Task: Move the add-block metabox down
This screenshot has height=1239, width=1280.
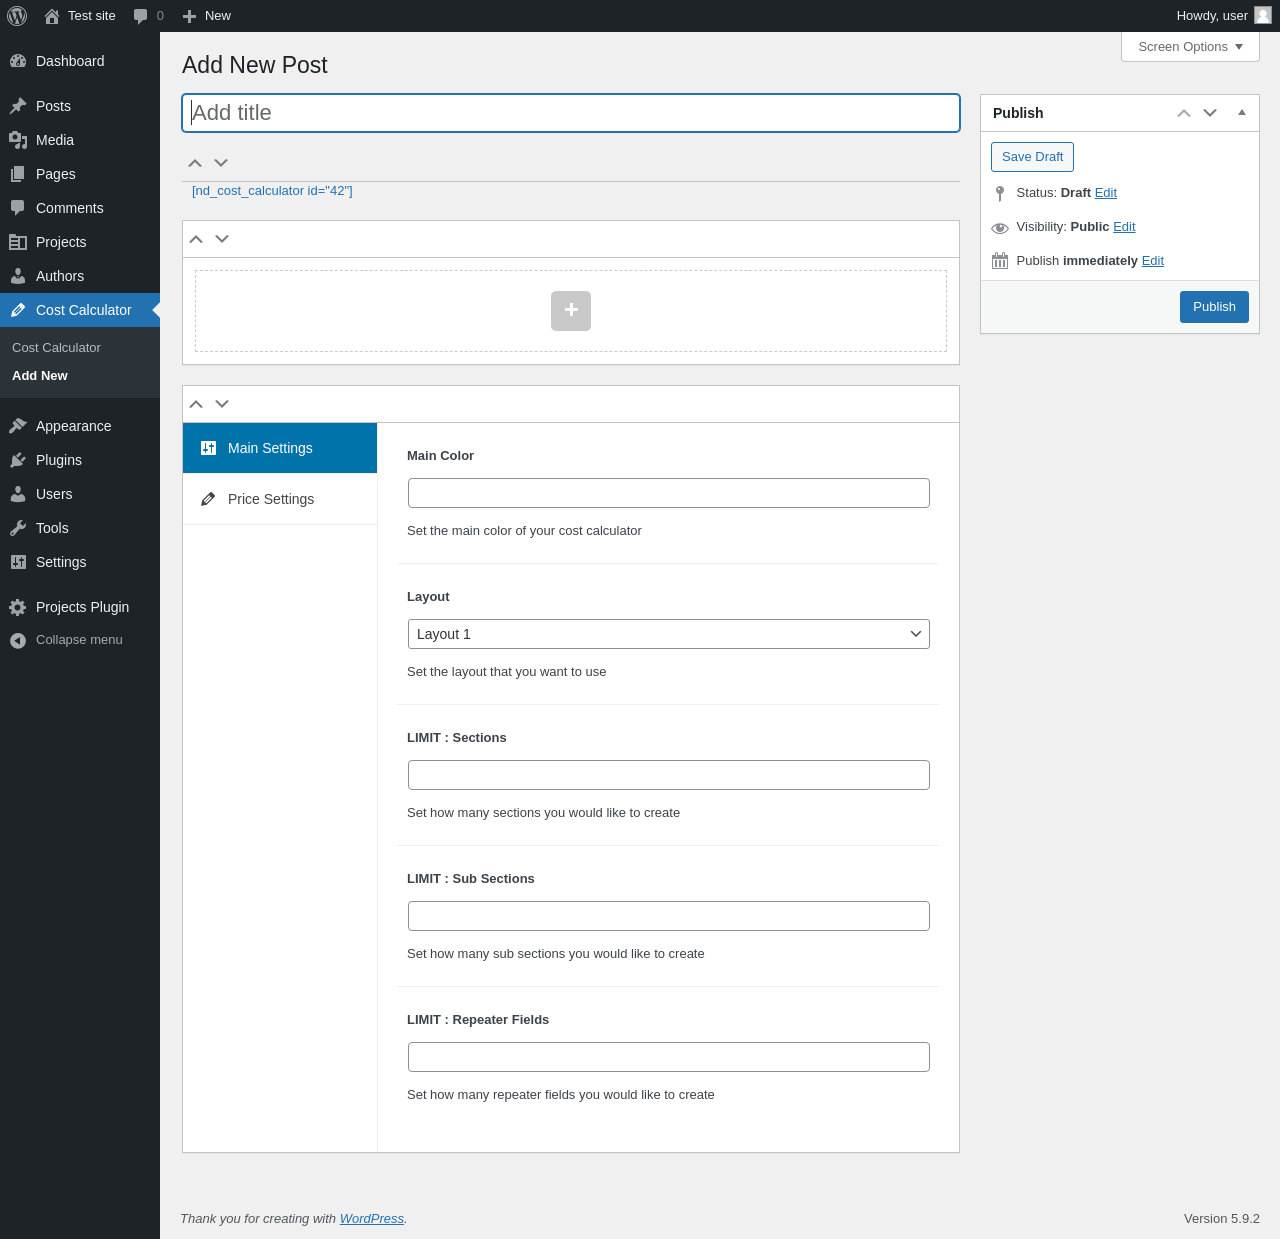Action: [x=222, y=239]
